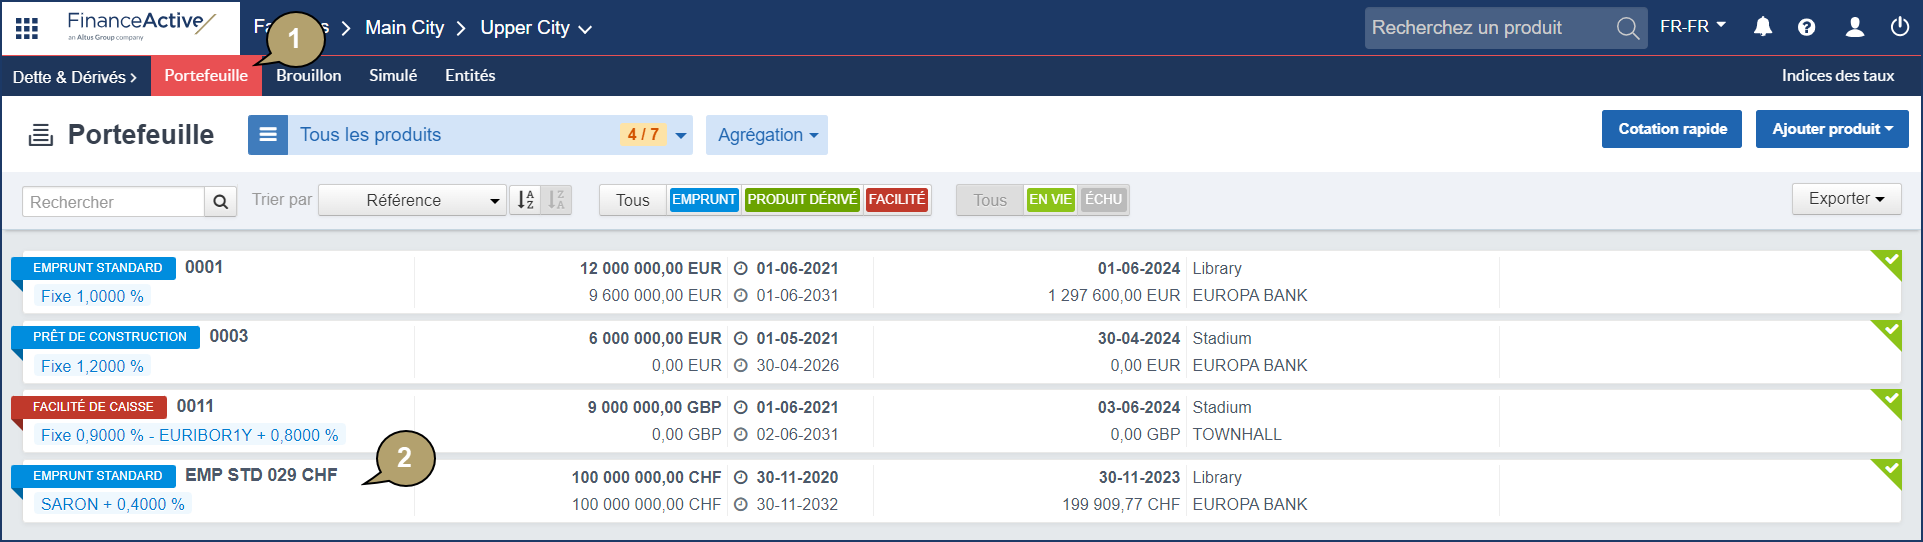This screenshot has height=542, width=1923.
Task: Click the green checkmark corner on loan 0001
Action: [x=1889, y=262]
